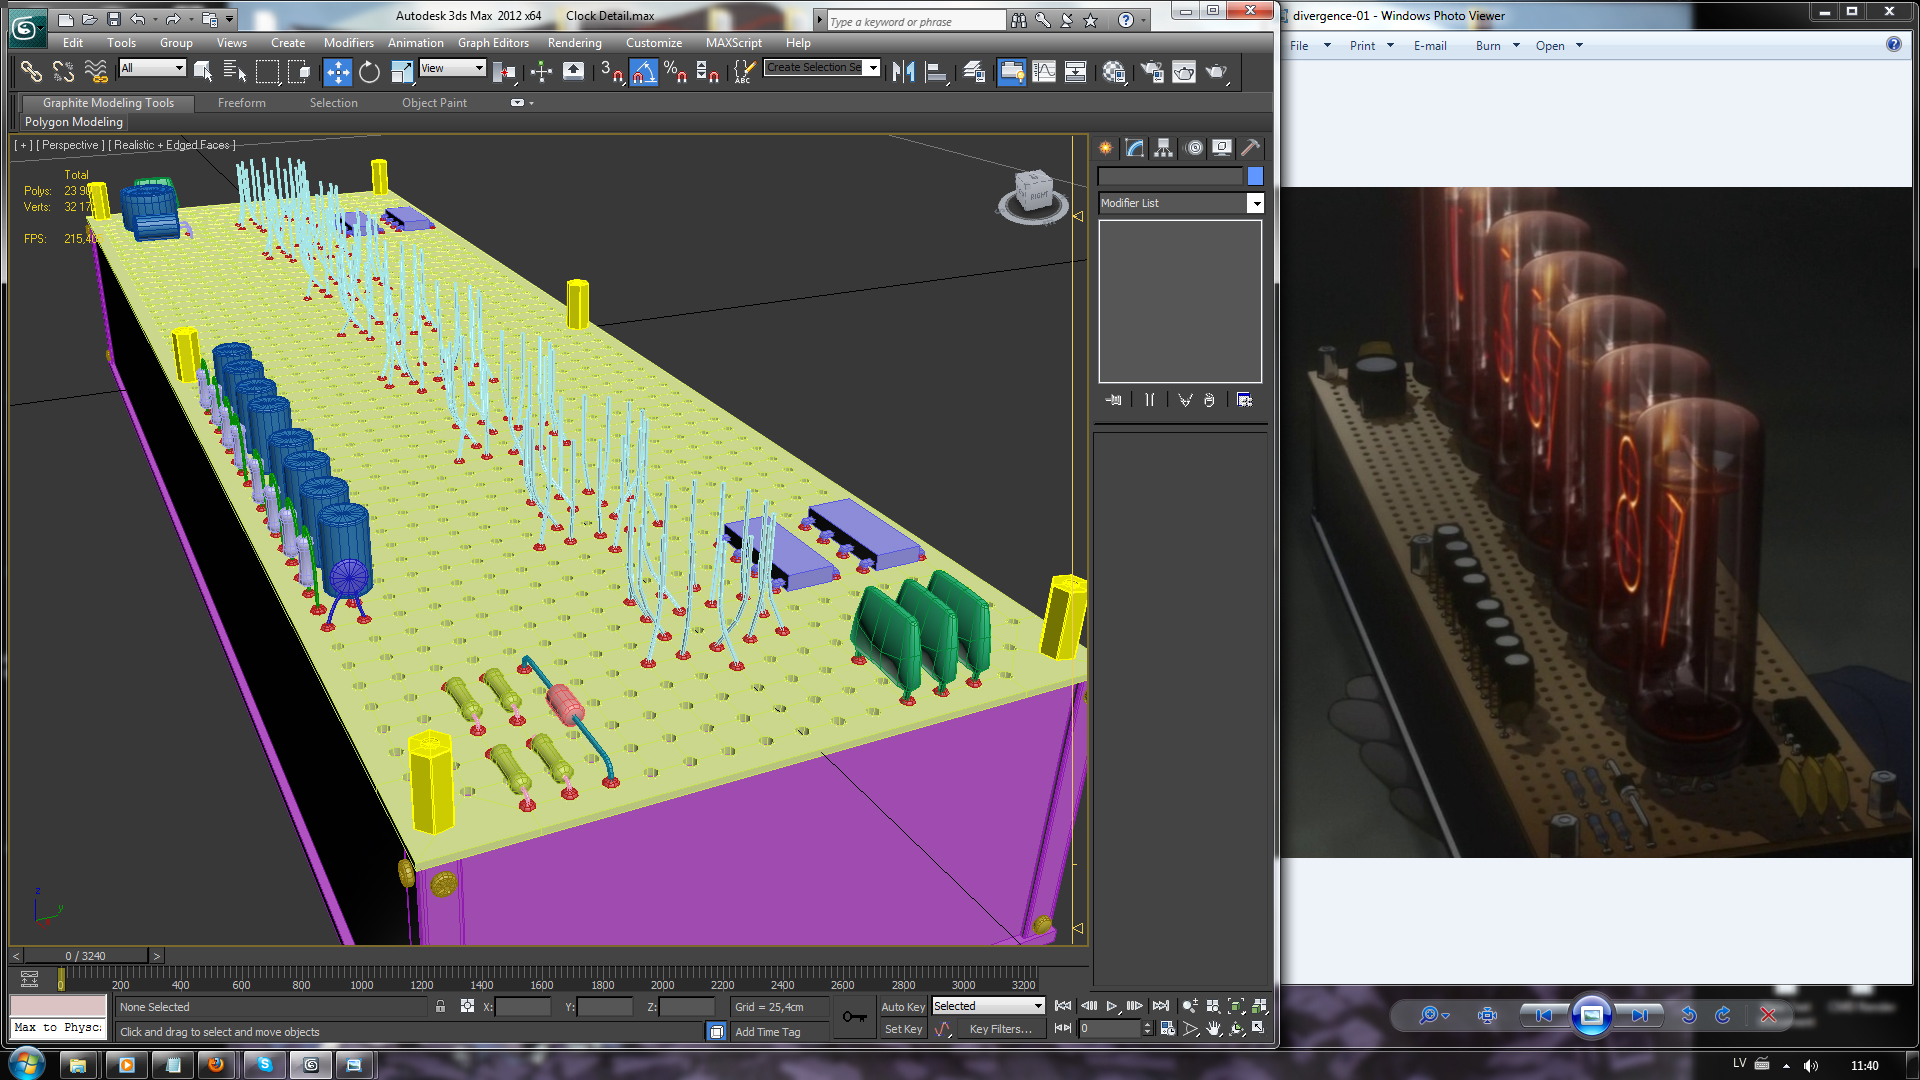The width and height of the screenshot is (1920, 1080).
Task: Toggle the Angle Snap button
Action: (x=643, y=72)
